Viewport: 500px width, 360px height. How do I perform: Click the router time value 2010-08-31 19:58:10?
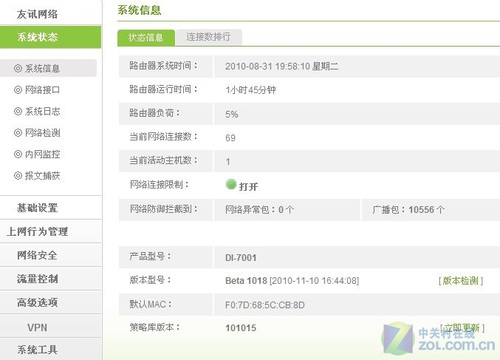click(268, 66)
